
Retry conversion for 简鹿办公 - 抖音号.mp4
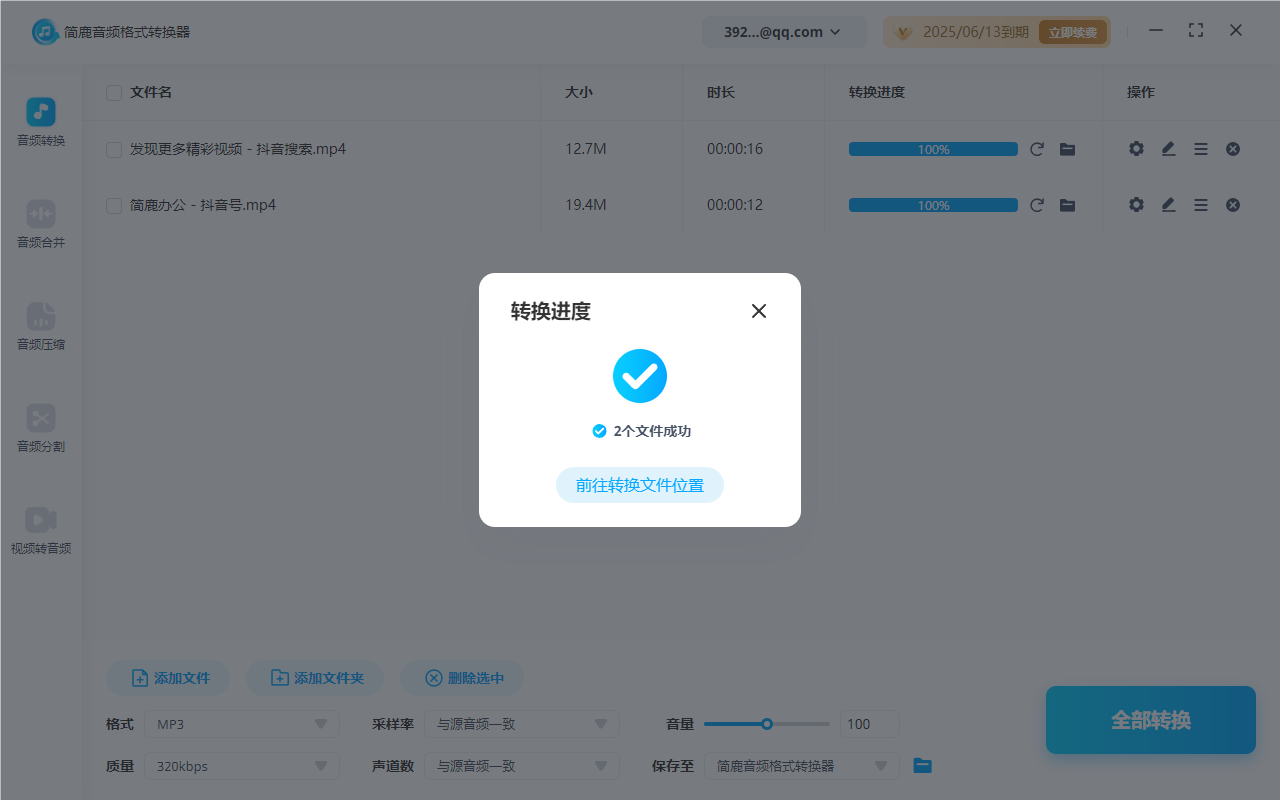[1037, 205]
